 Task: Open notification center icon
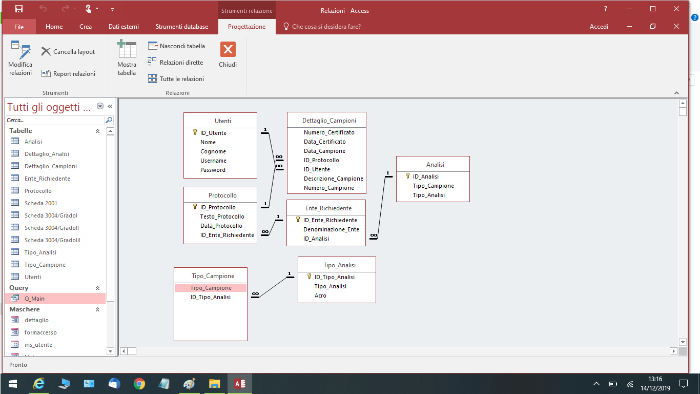click(x=683, y=384)
